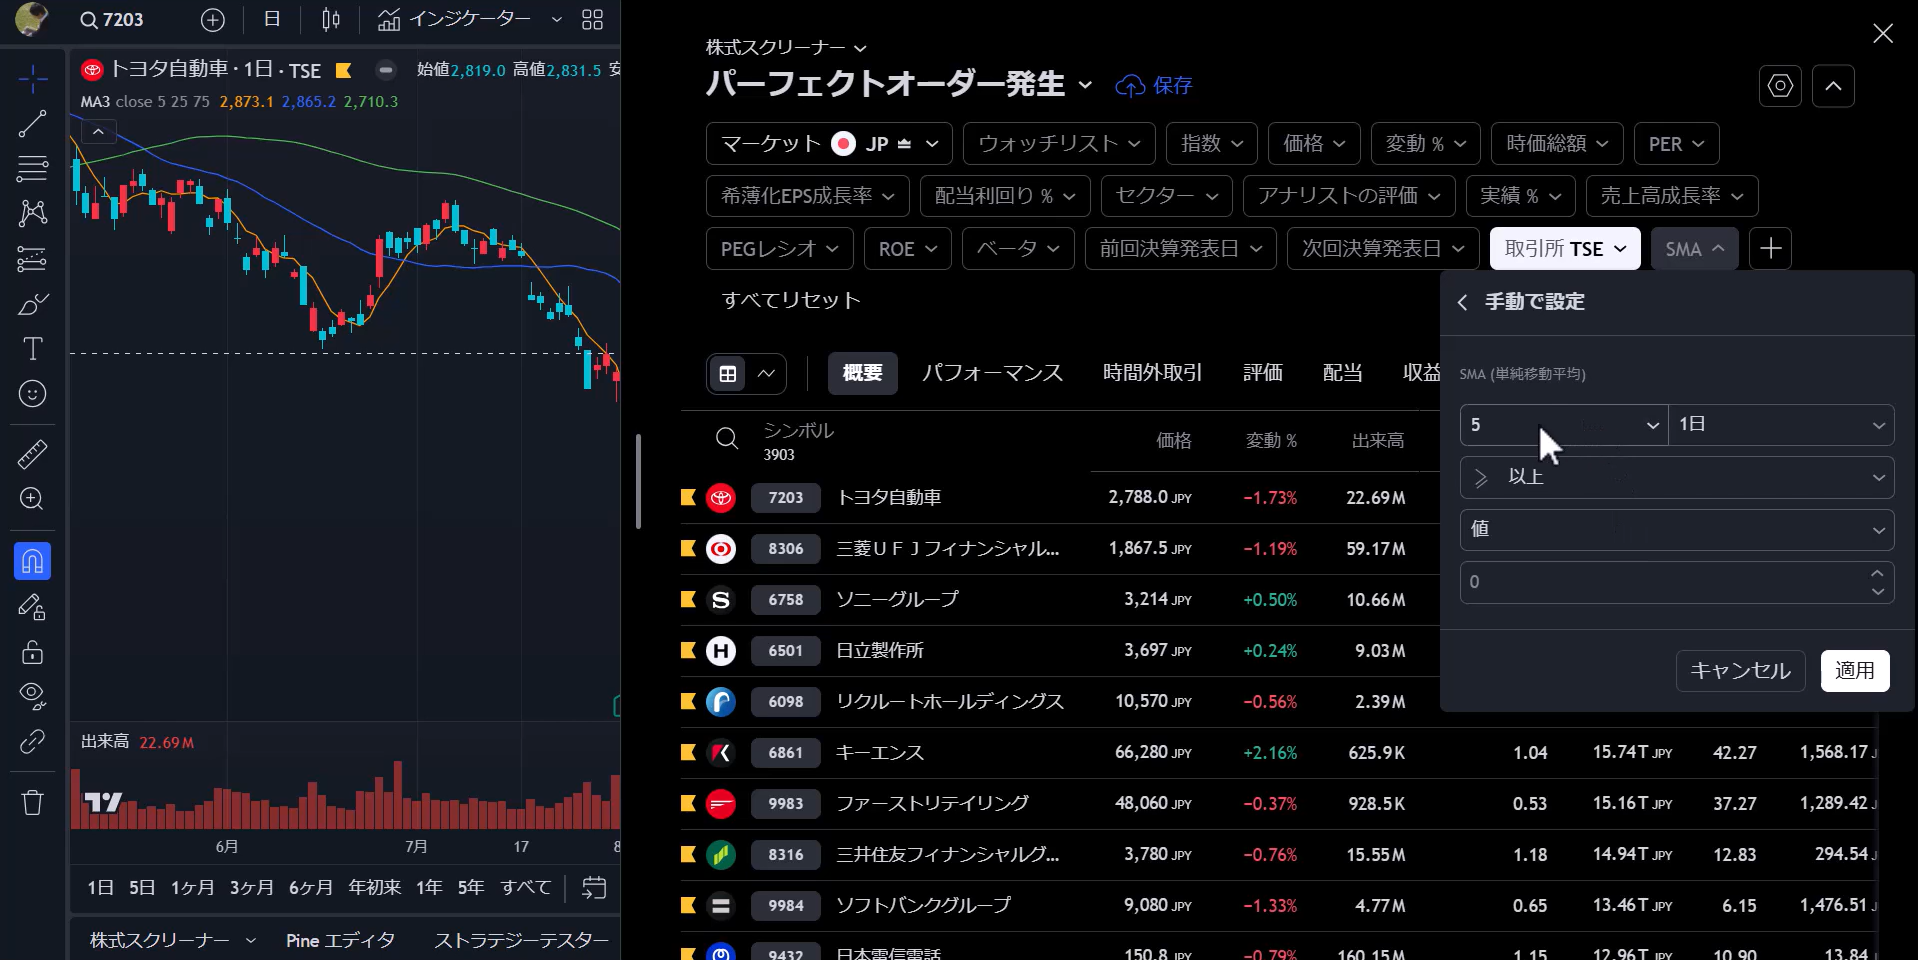Open the emoji icons tool
The height and width of the screenshot is (960, 1918).
point(32,394)
